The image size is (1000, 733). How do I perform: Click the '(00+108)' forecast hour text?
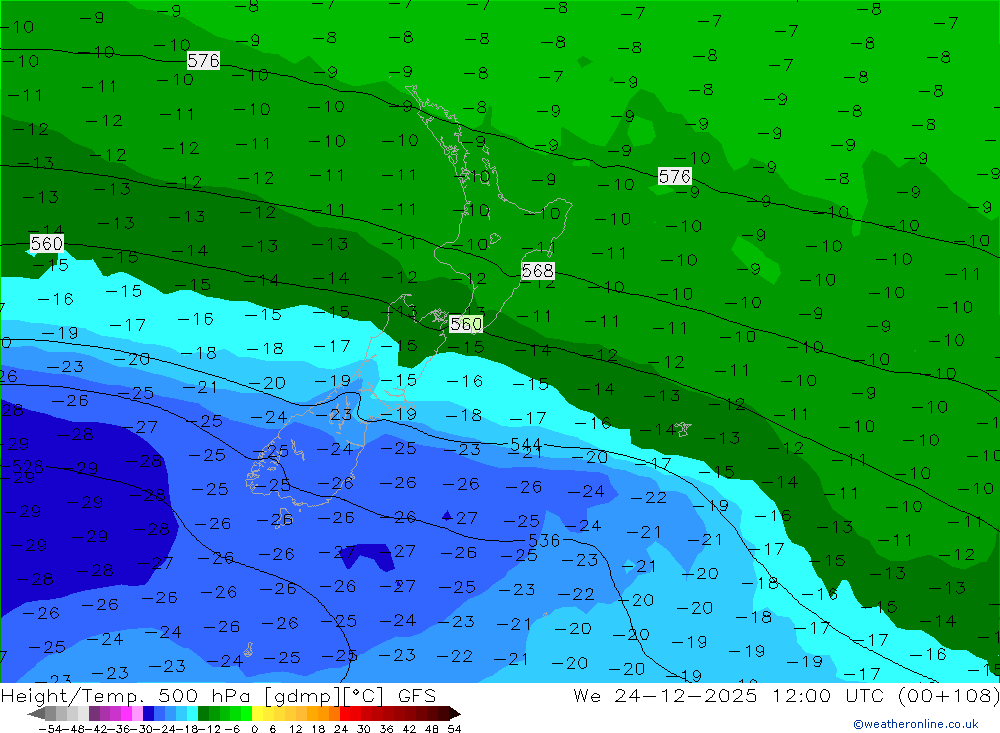(x=948, y=695)
